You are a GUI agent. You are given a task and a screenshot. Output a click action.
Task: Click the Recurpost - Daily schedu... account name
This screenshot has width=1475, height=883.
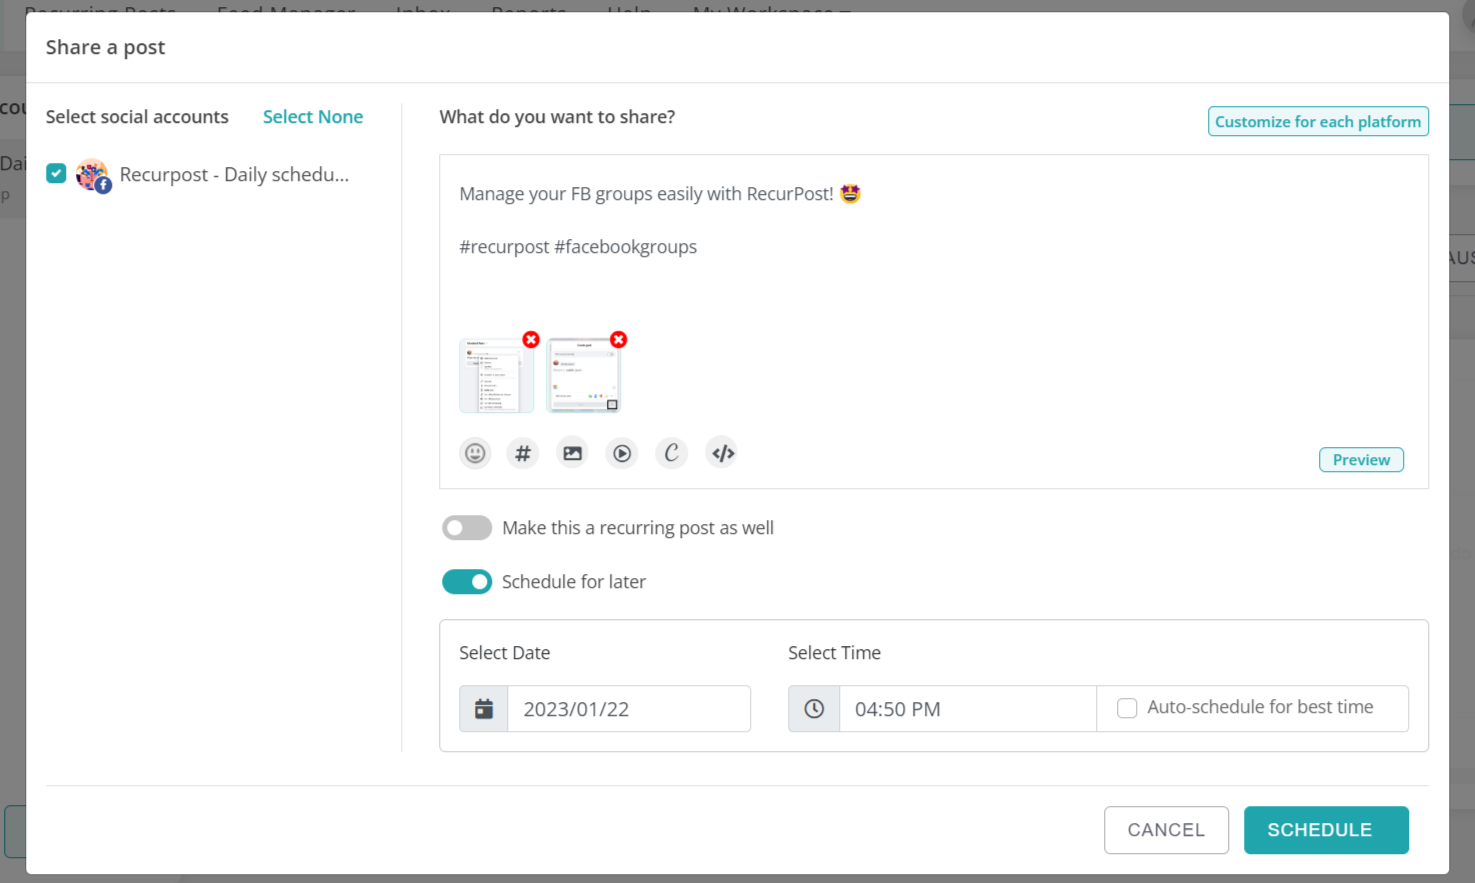click(234, 175)
